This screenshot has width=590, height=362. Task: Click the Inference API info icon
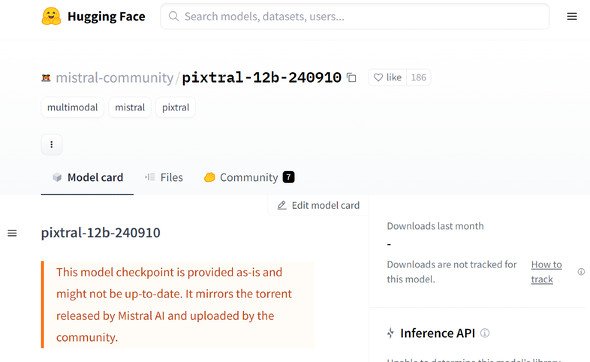tap(485, 333)
